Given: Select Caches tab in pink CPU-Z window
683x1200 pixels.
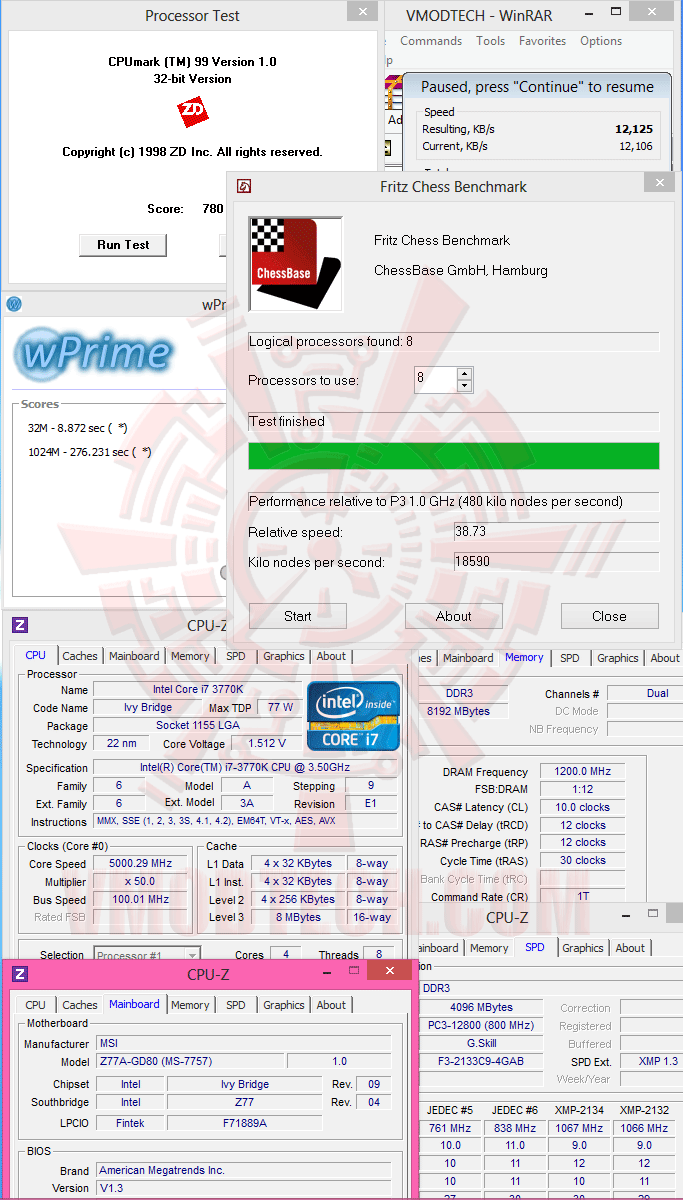Looking at the screenshot, I should point(80,1005).
